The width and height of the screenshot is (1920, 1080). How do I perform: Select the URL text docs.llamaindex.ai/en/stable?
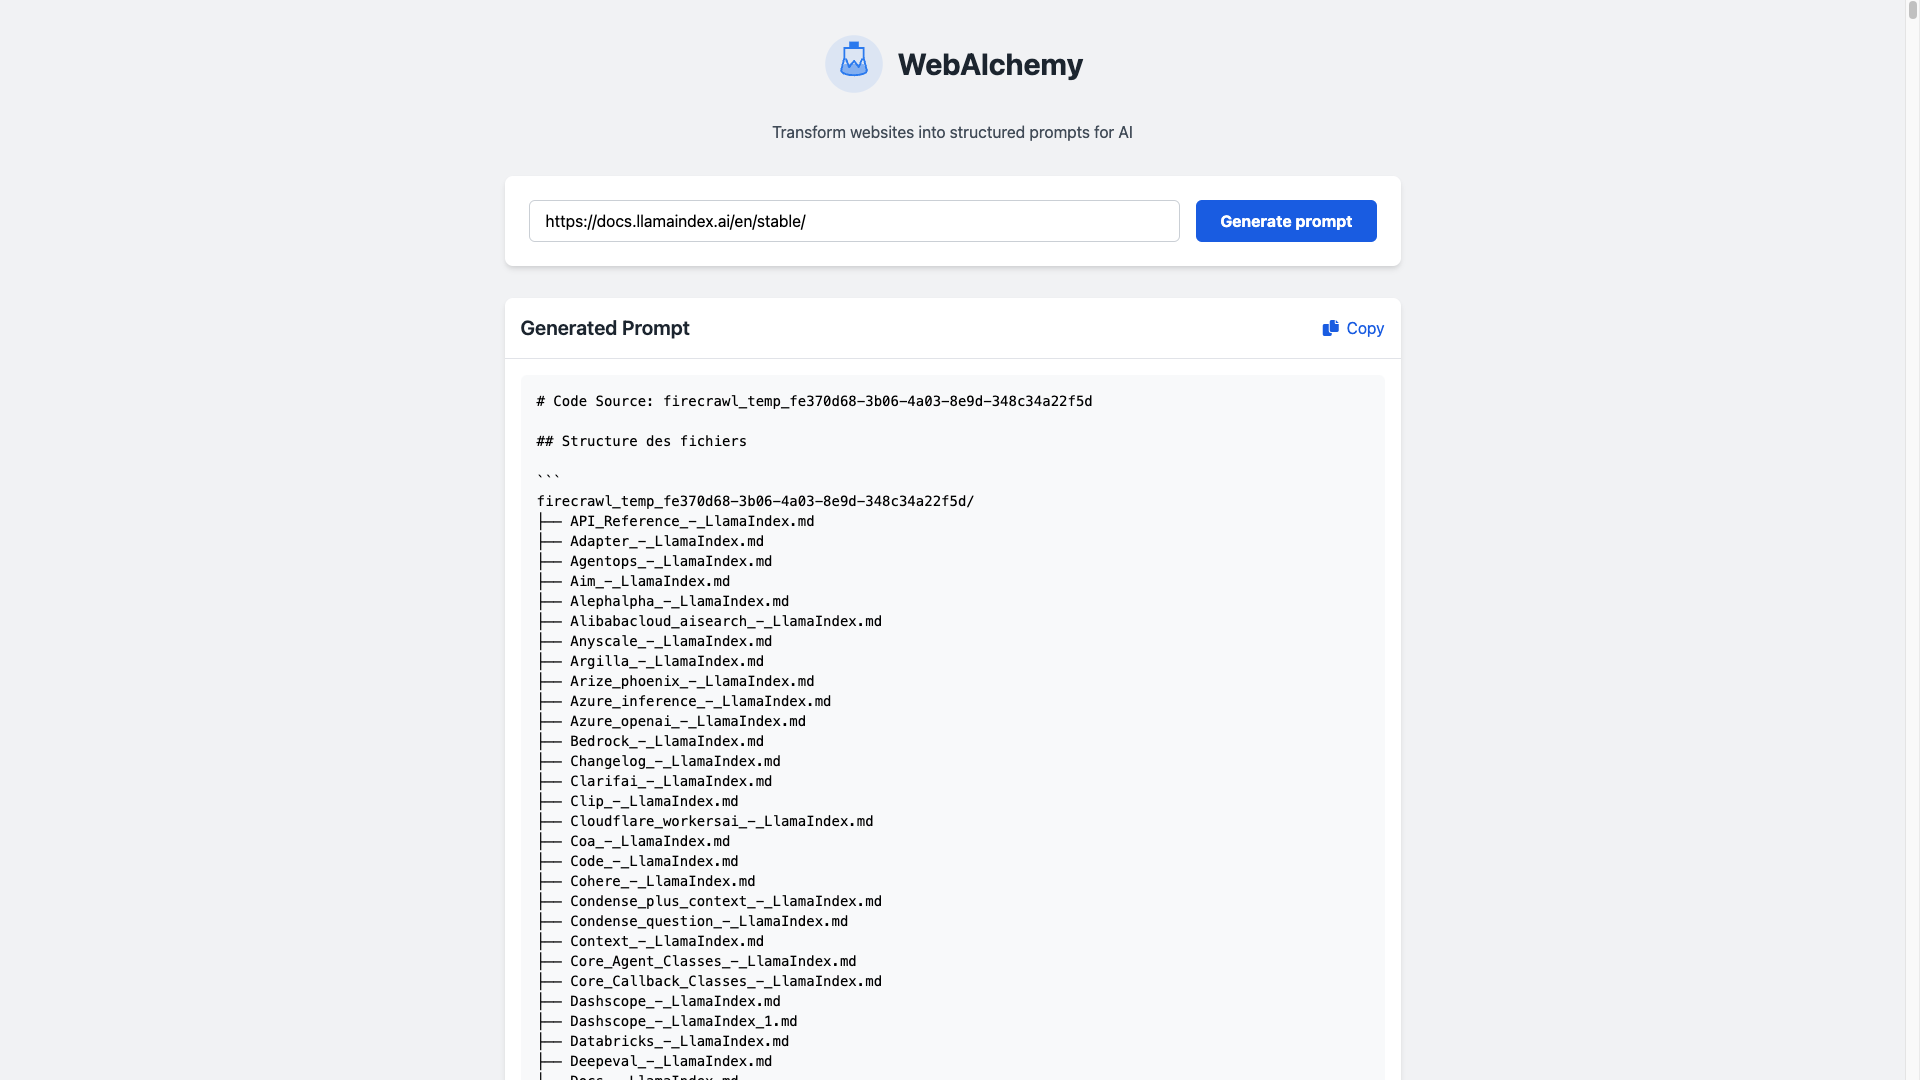[x=675, y=221]
